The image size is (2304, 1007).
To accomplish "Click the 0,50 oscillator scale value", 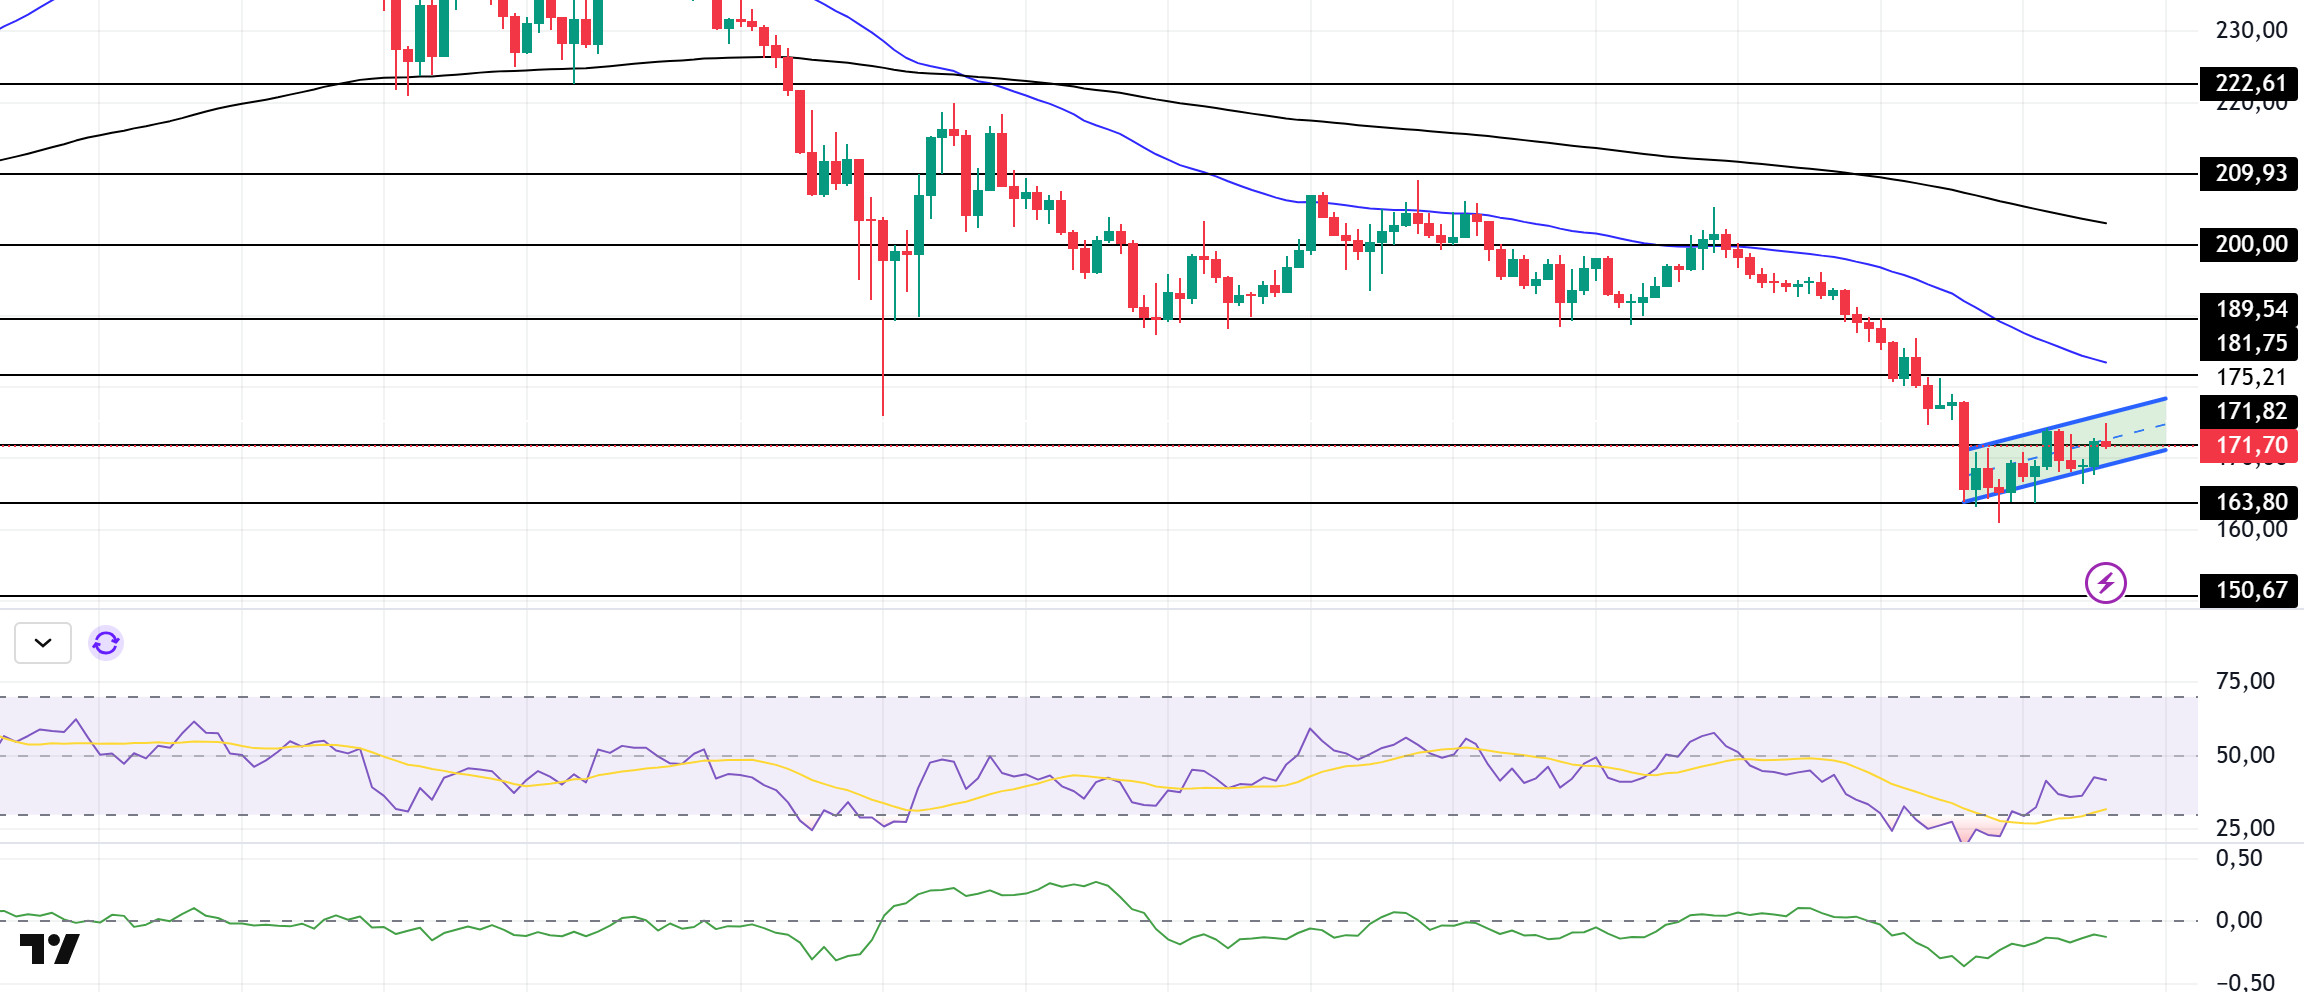I will (2238, 858).
